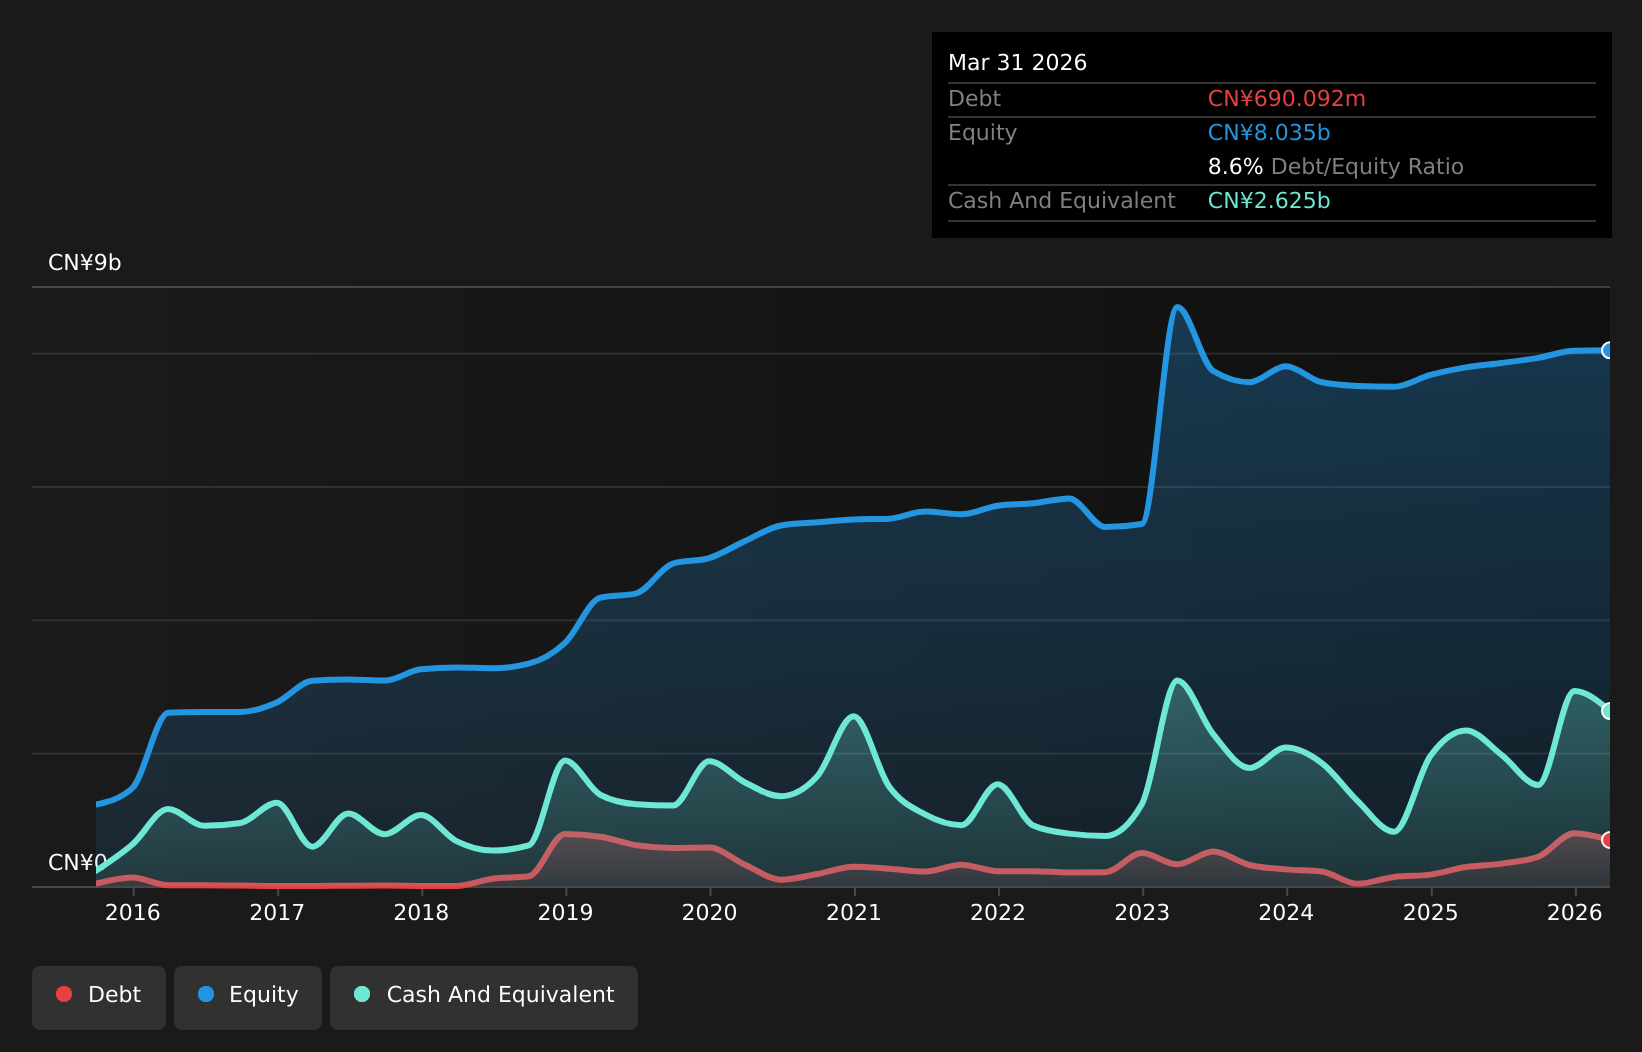
Task: Click the red Debt legend dot
Action: point(64,994)
